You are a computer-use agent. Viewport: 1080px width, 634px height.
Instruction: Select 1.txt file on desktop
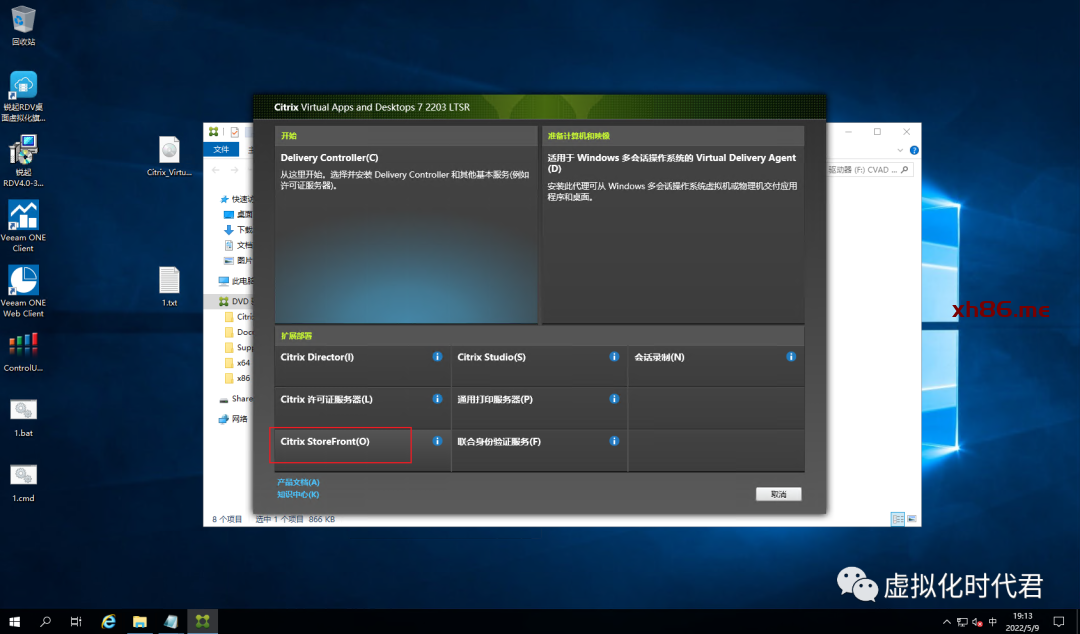pos(169,287)
